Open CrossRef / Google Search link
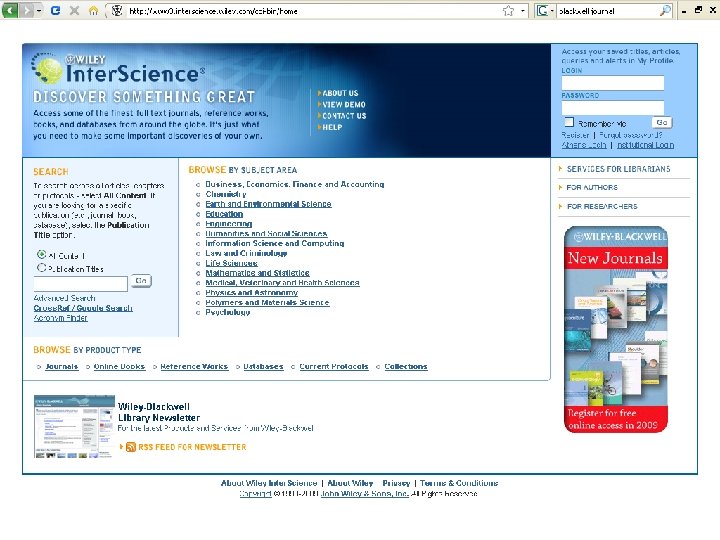Screen dimensions: 720x540 coord(83,308)
